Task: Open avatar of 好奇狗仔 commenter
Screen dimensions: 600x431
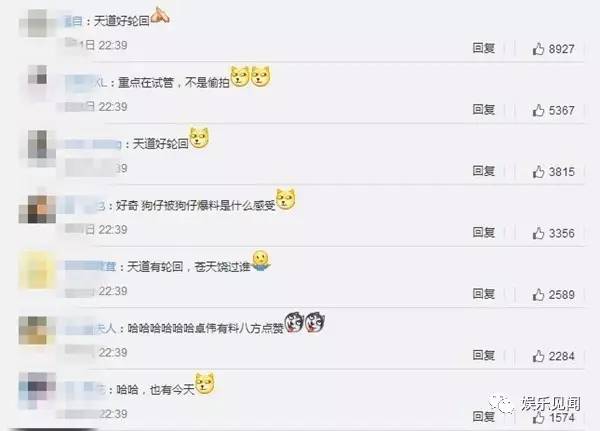Action: [37, 209]
